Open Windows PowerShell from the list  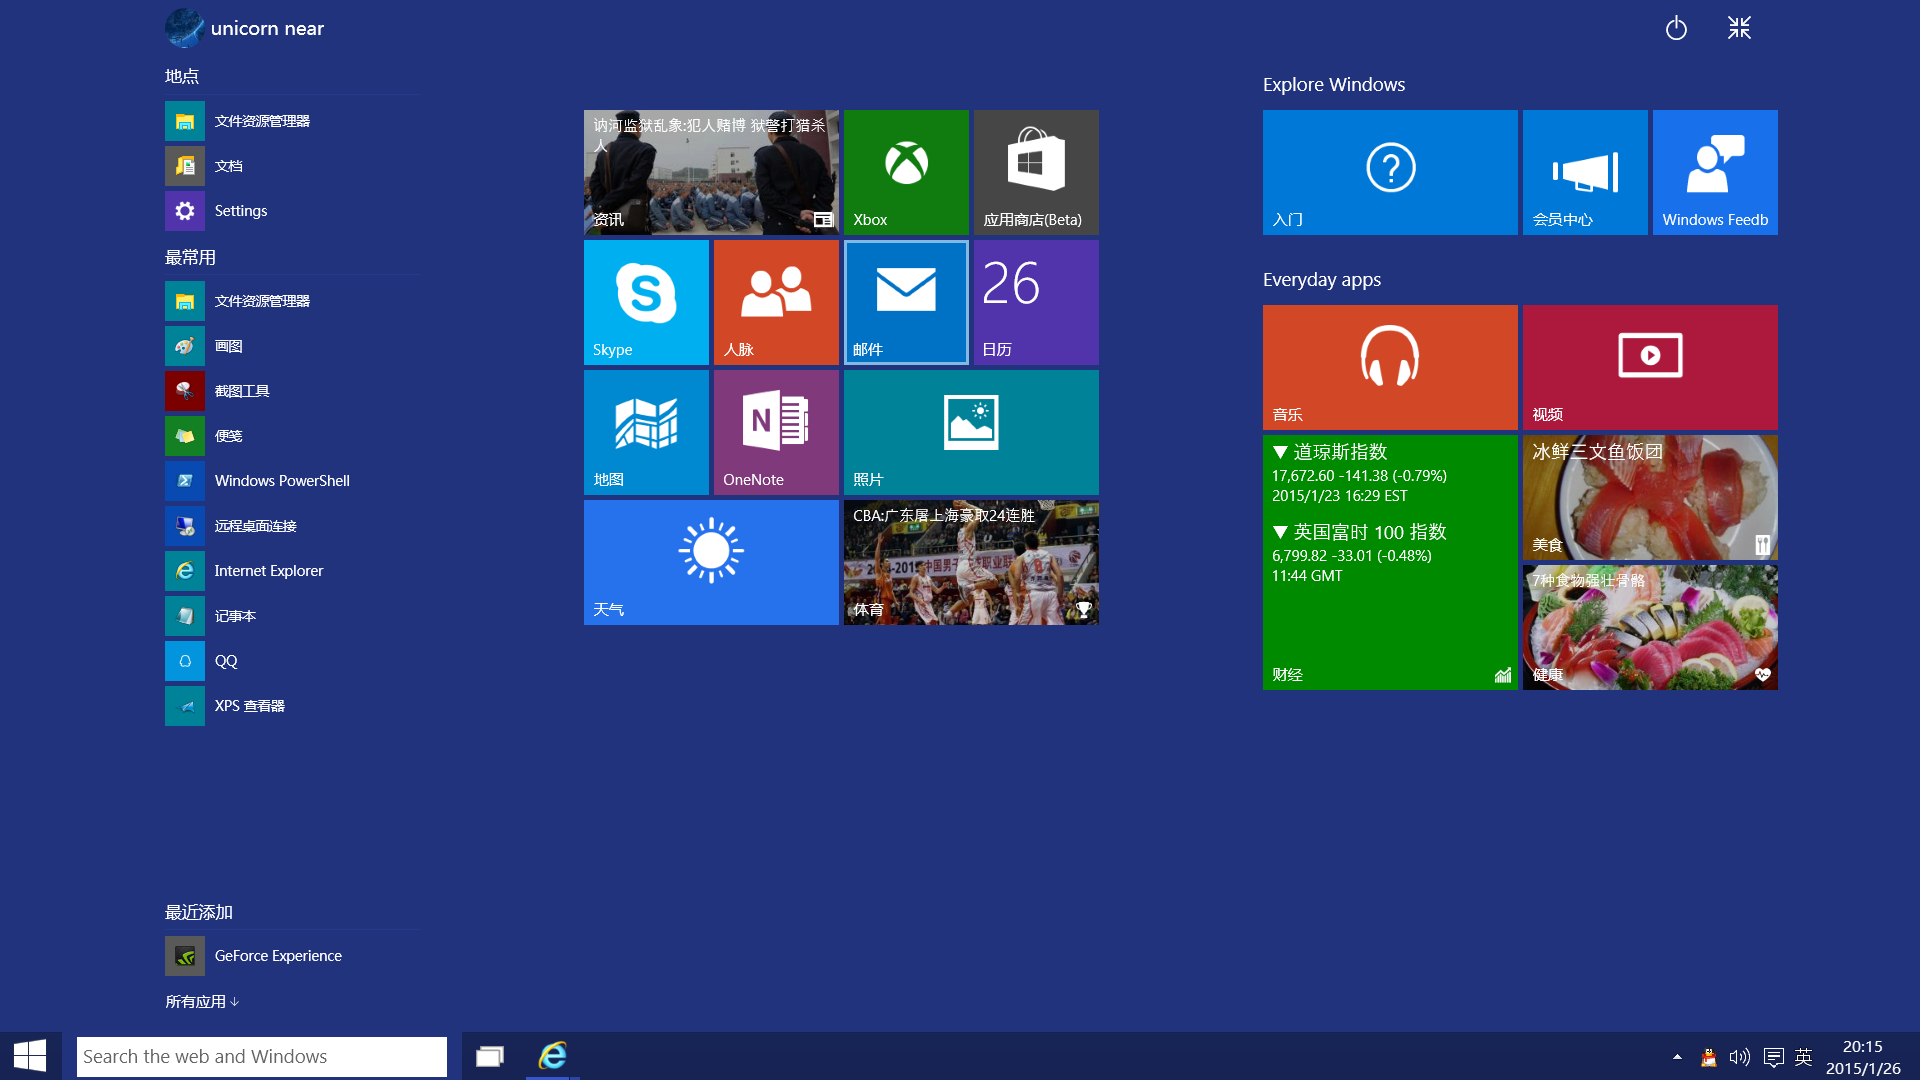pos(280,481)
